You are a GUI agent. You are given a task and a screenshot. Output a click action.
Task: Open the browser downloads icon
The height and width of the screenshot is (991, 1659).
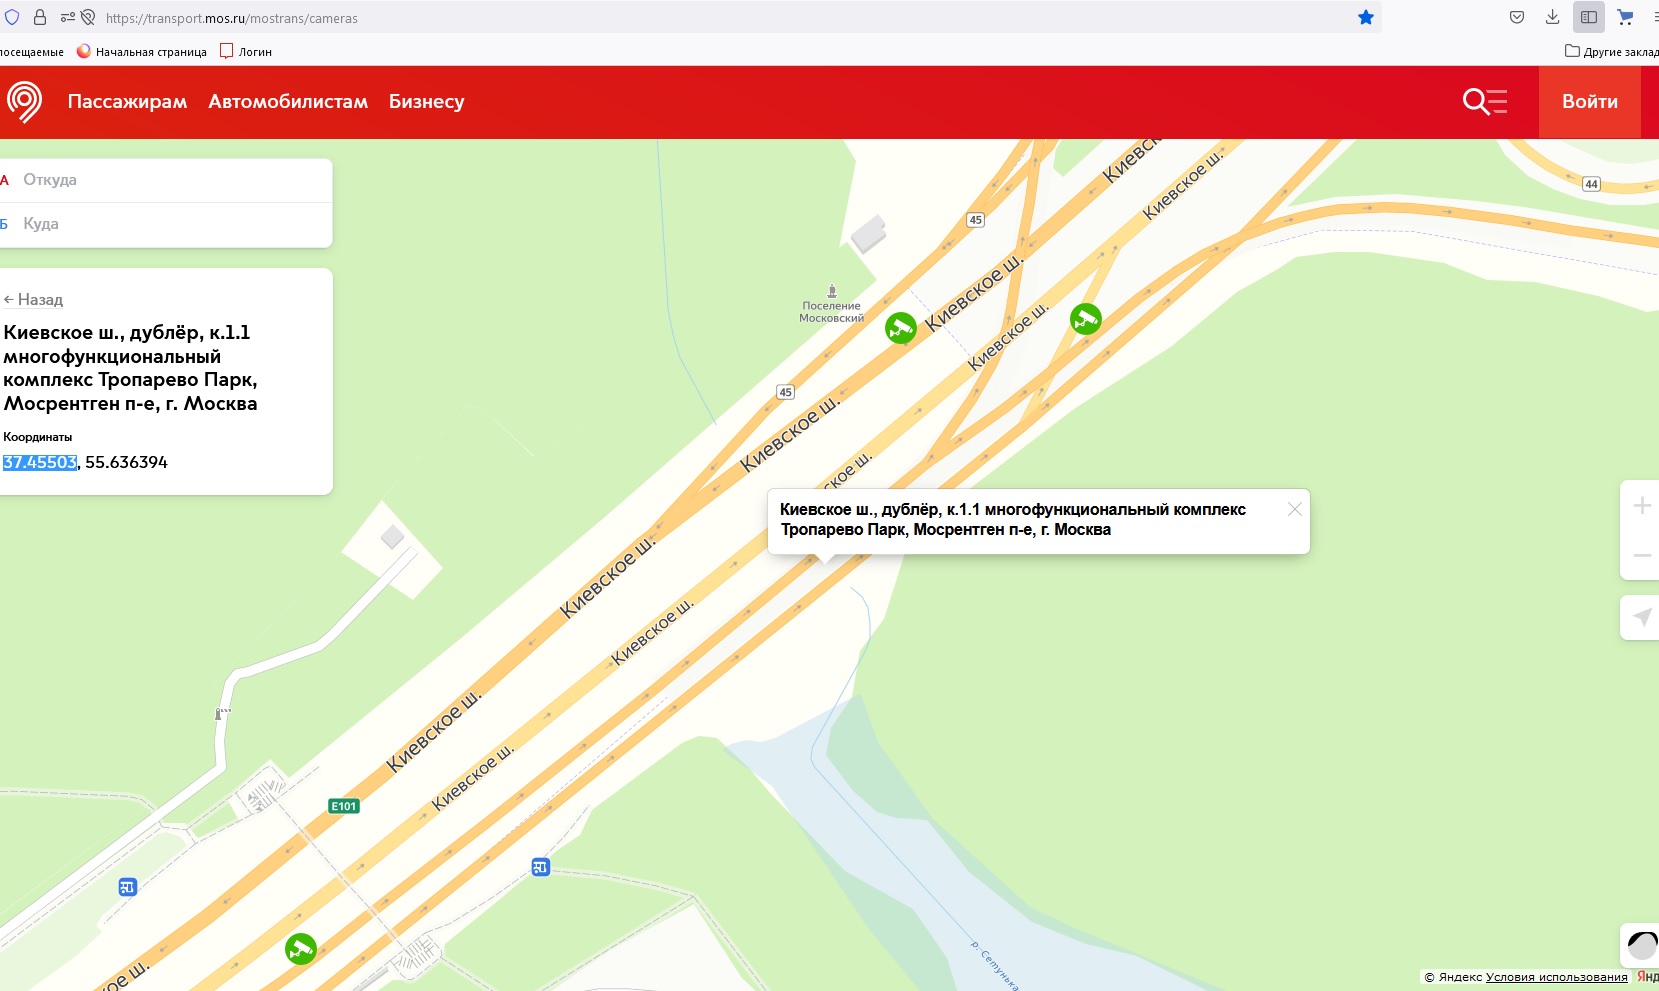[x=1552, y=17]
